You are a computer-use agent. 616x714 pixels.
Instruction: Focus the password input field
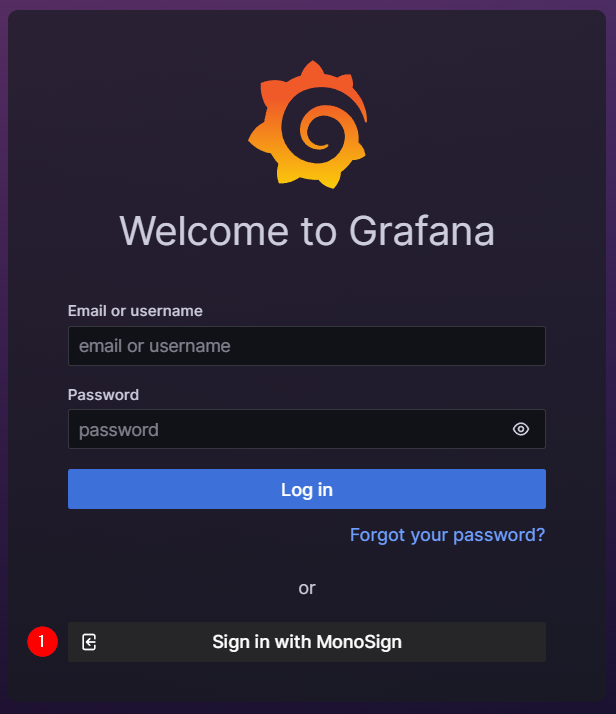(x=307, y=429)
